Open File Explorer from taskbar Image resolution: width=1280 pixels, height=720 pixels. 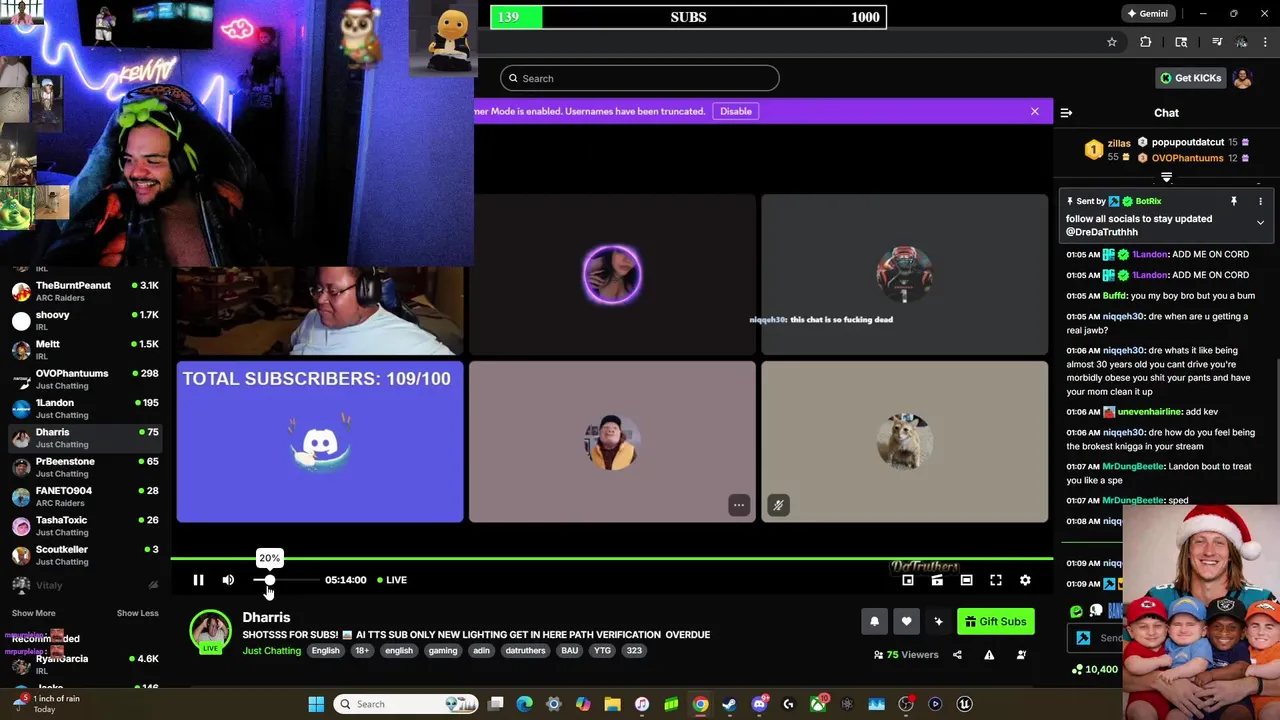click(612, 704)
